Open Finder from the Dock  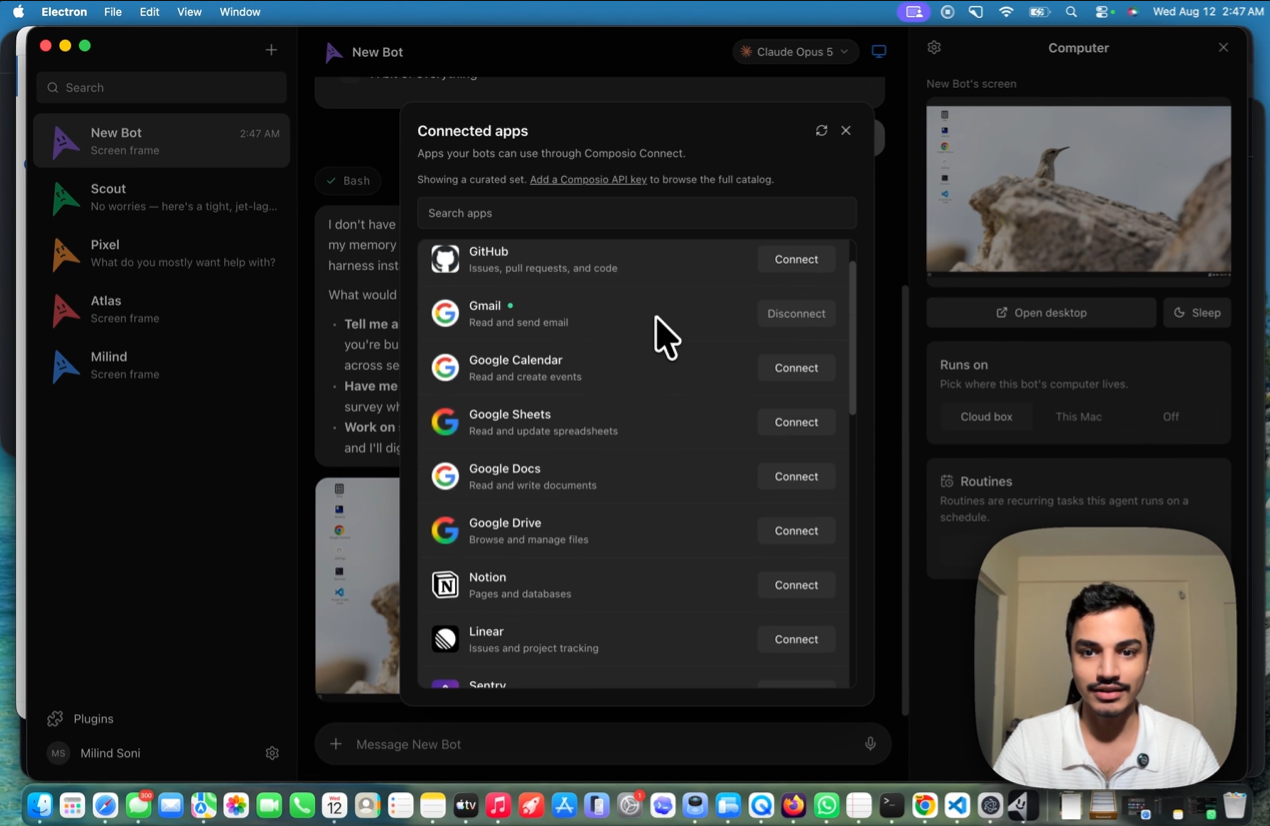(40, 805)
